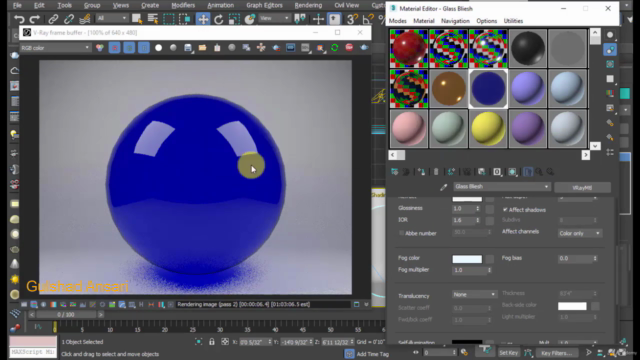Choose the Select Object tool
Viewport: 640px width, 360px height.
pyautogui.click(x=136, y=19)
